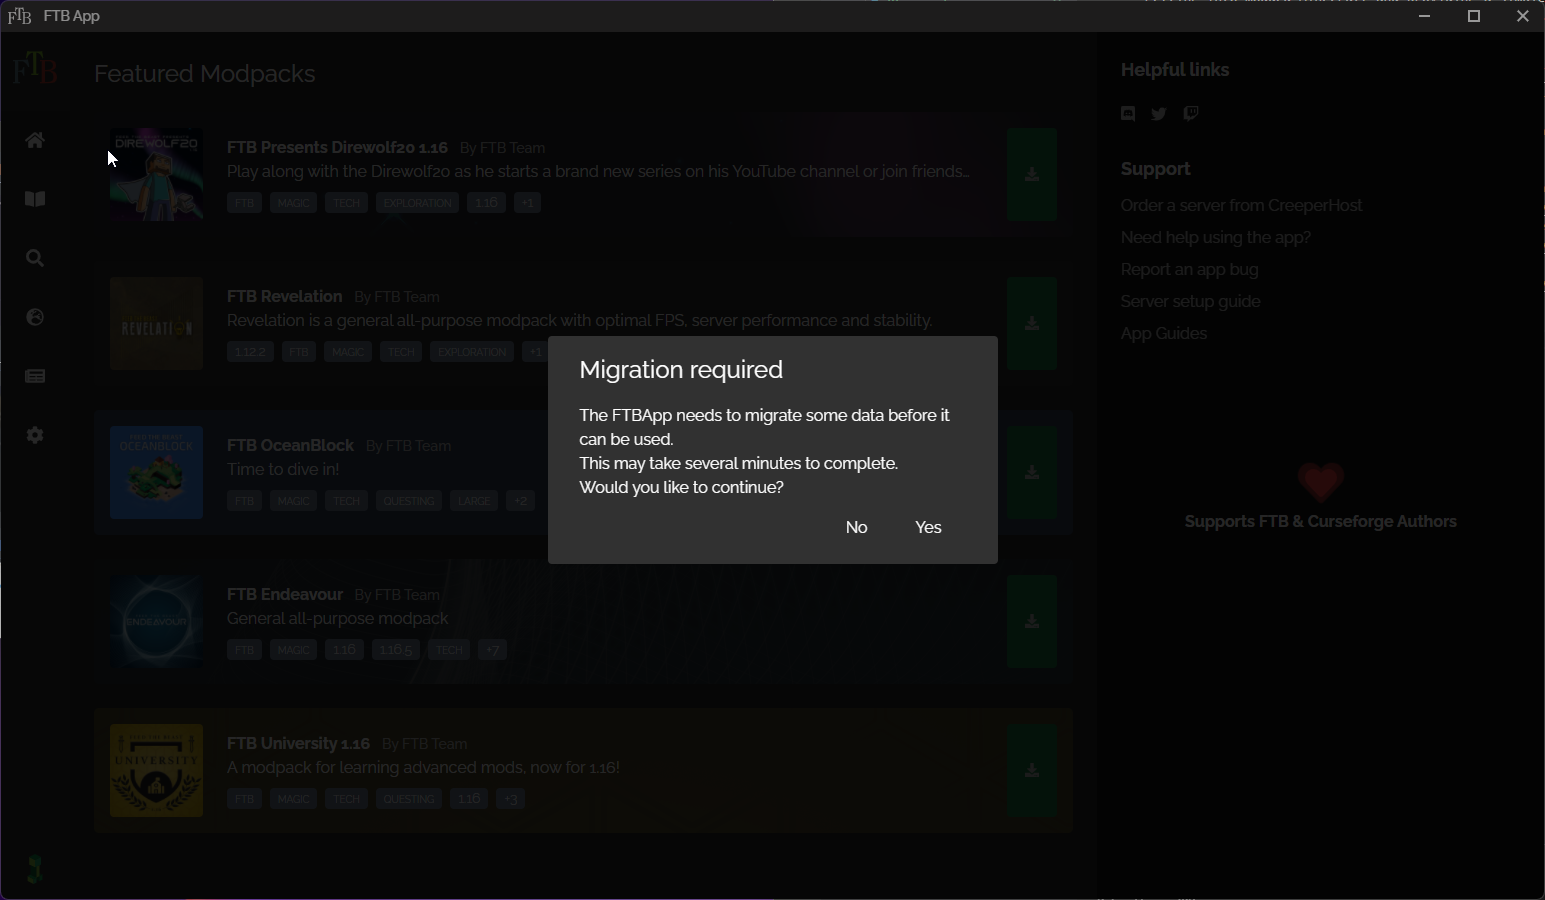The image size is (1545, 900).
Task: Select the University modpack thumbnail
Action: [157, 771]
